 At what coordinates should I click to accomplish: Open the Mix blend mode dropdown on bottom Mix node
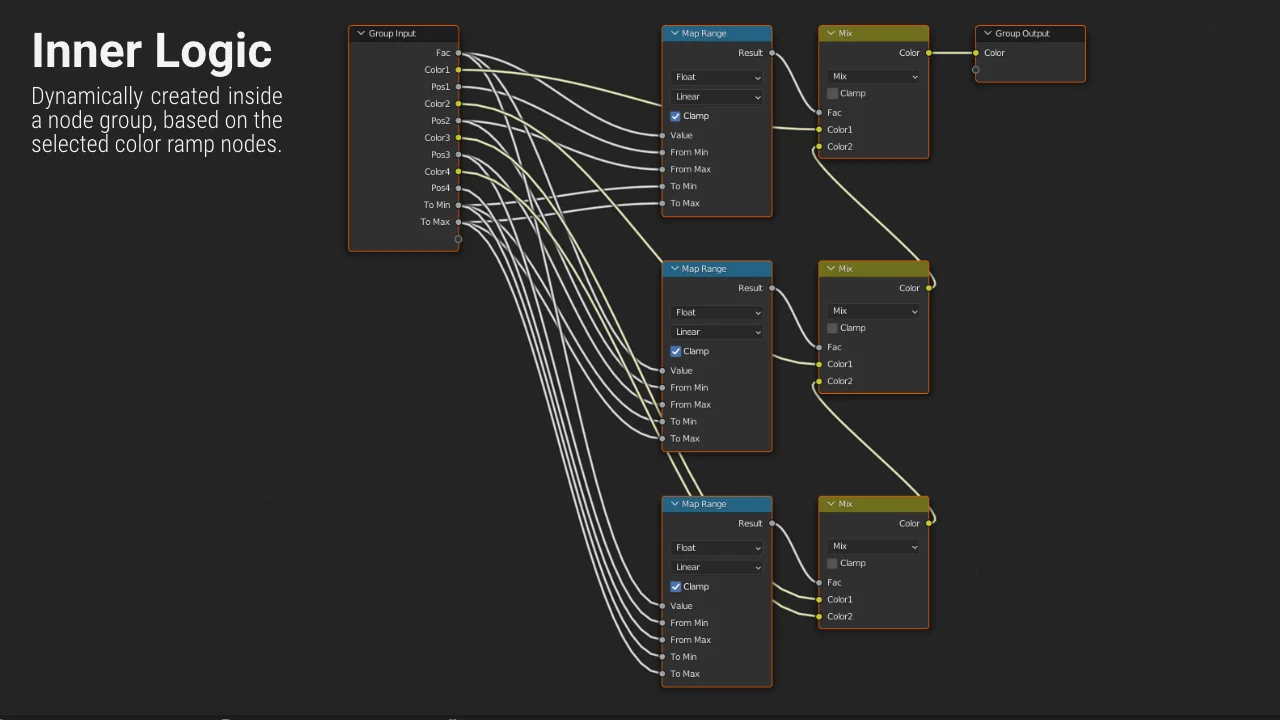tap(873, 546)
